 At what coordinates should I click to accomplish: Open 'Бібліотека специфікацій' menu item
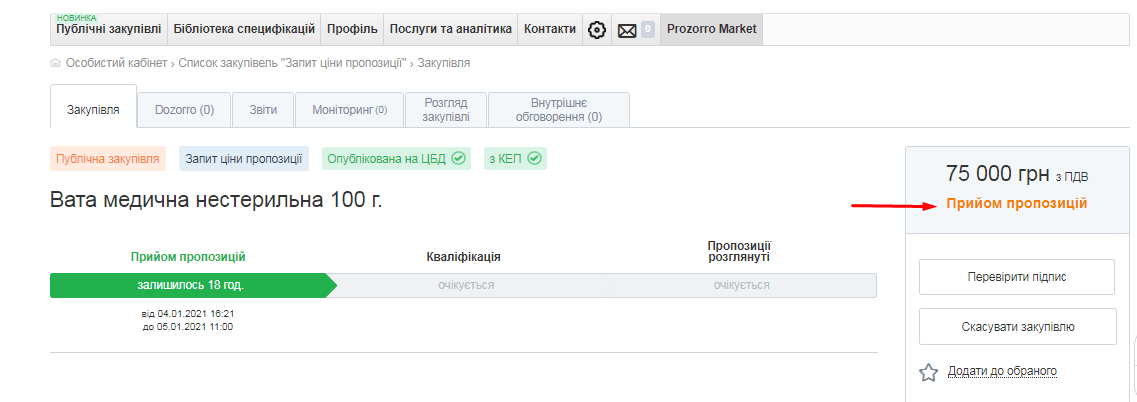pyautogui.click(x=244, y=30)
